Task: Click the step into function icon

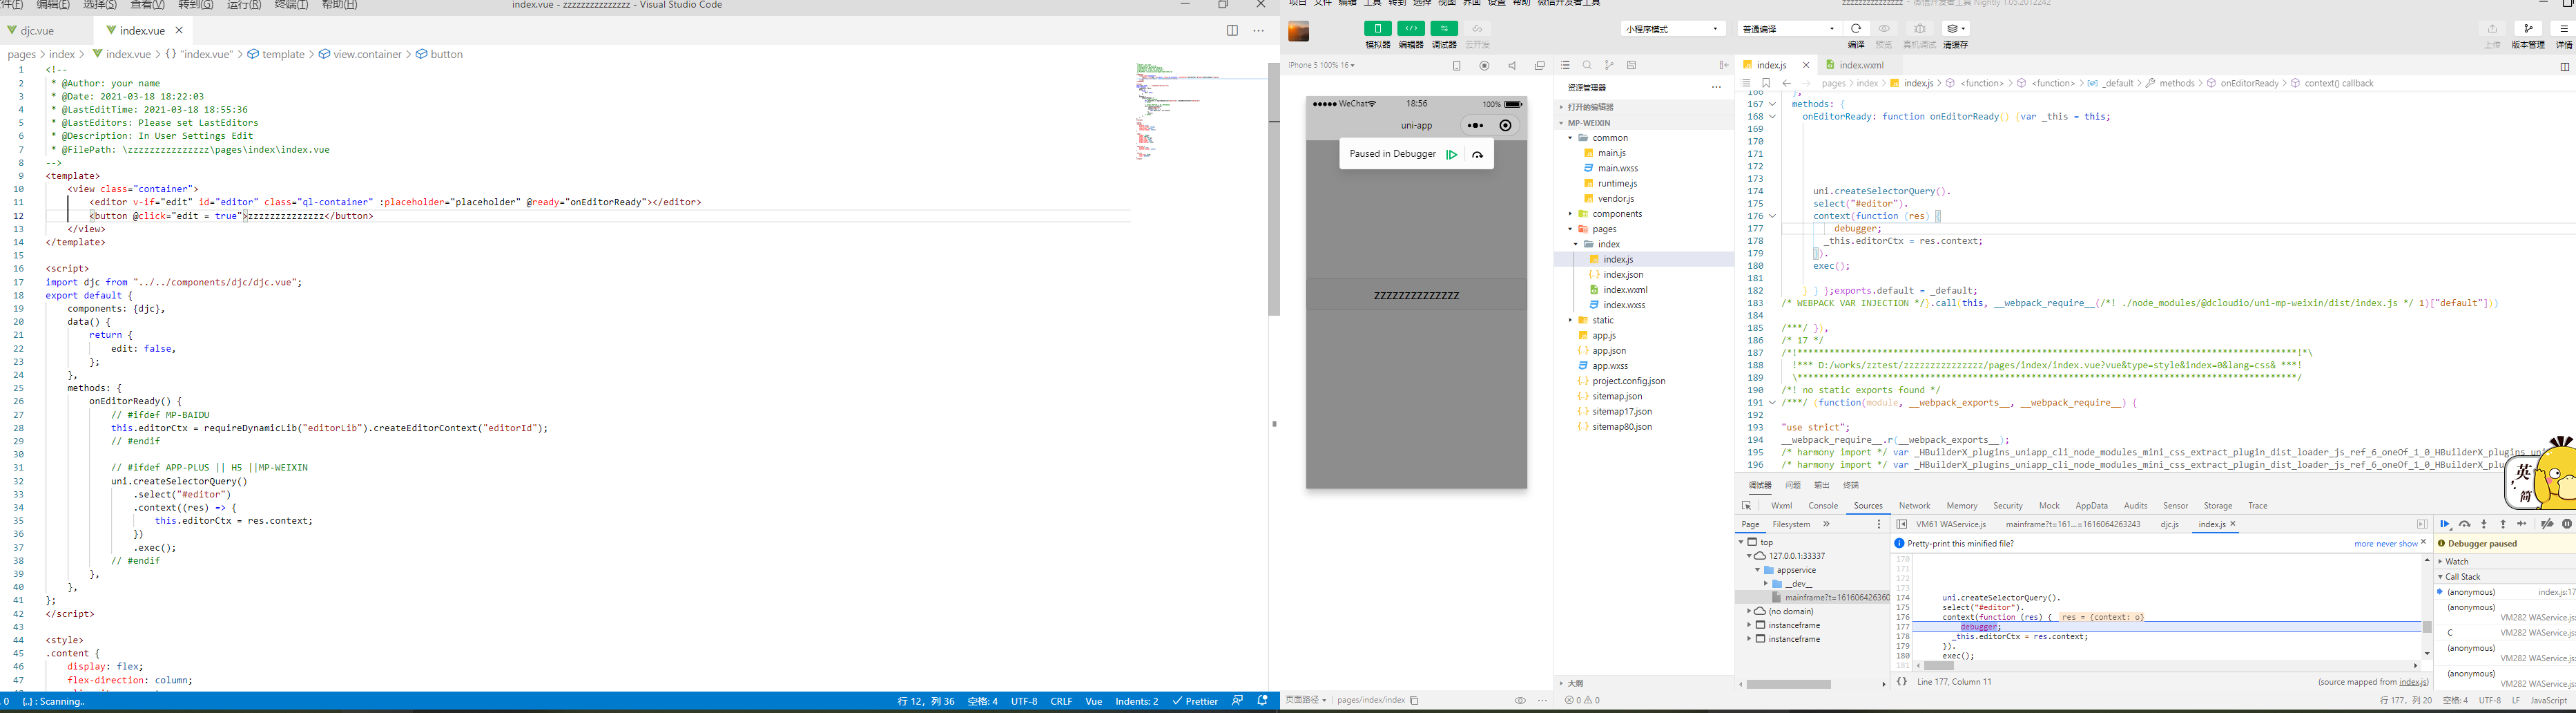Action: coord(2484,524)
